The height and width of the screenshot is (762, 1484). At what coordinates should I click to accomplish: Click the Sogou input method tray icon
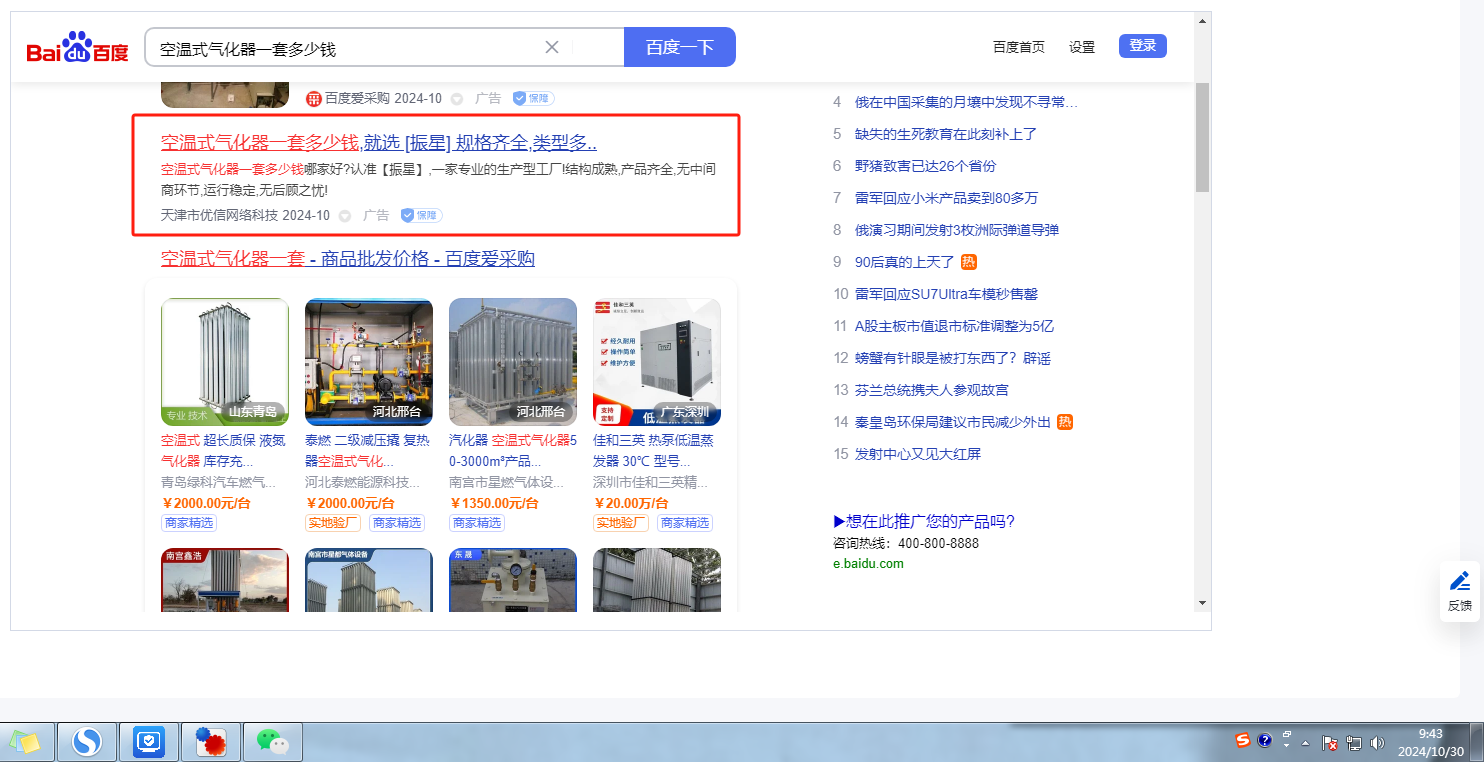tap(1243, 741)
